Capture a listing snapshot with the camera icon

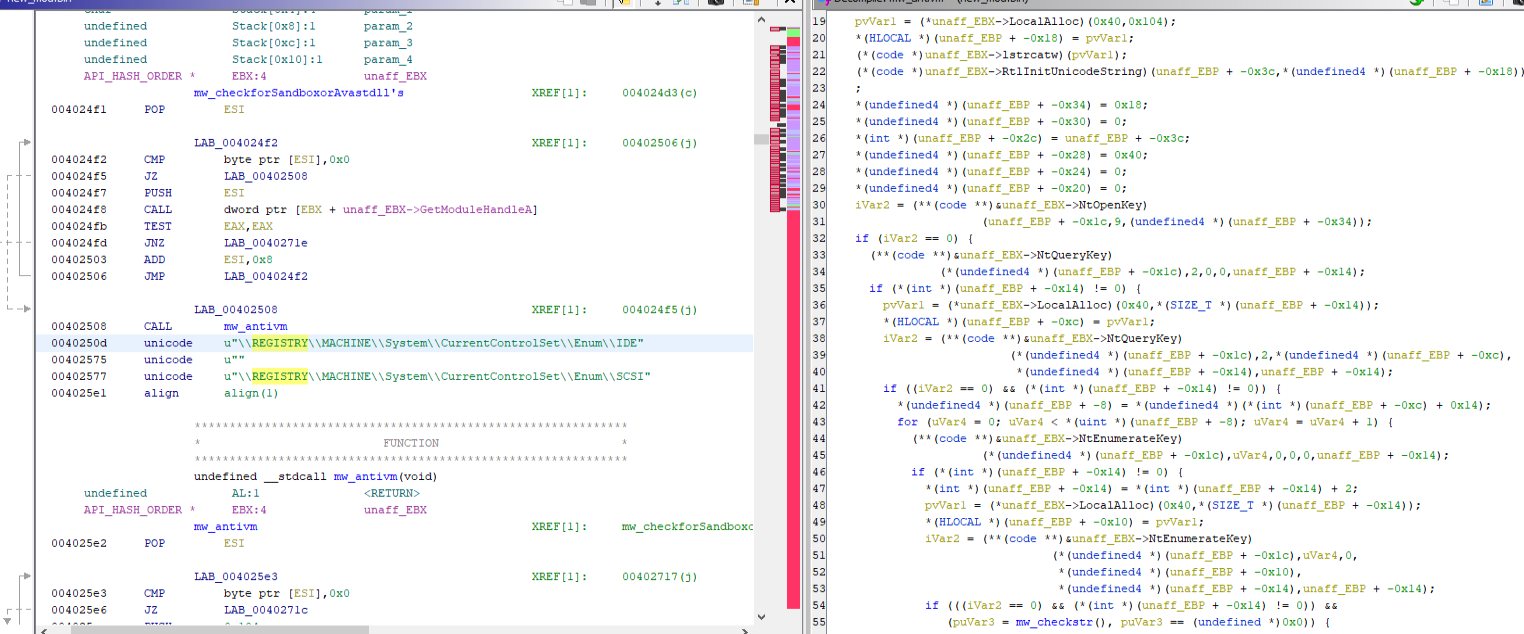tap(717, 3)
